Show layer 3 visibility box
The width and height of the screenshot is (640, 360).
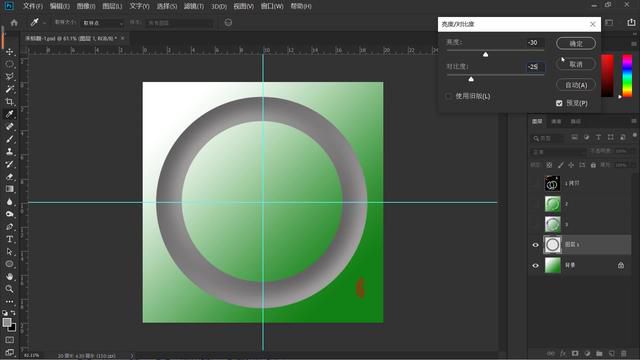tap(536, 224)
